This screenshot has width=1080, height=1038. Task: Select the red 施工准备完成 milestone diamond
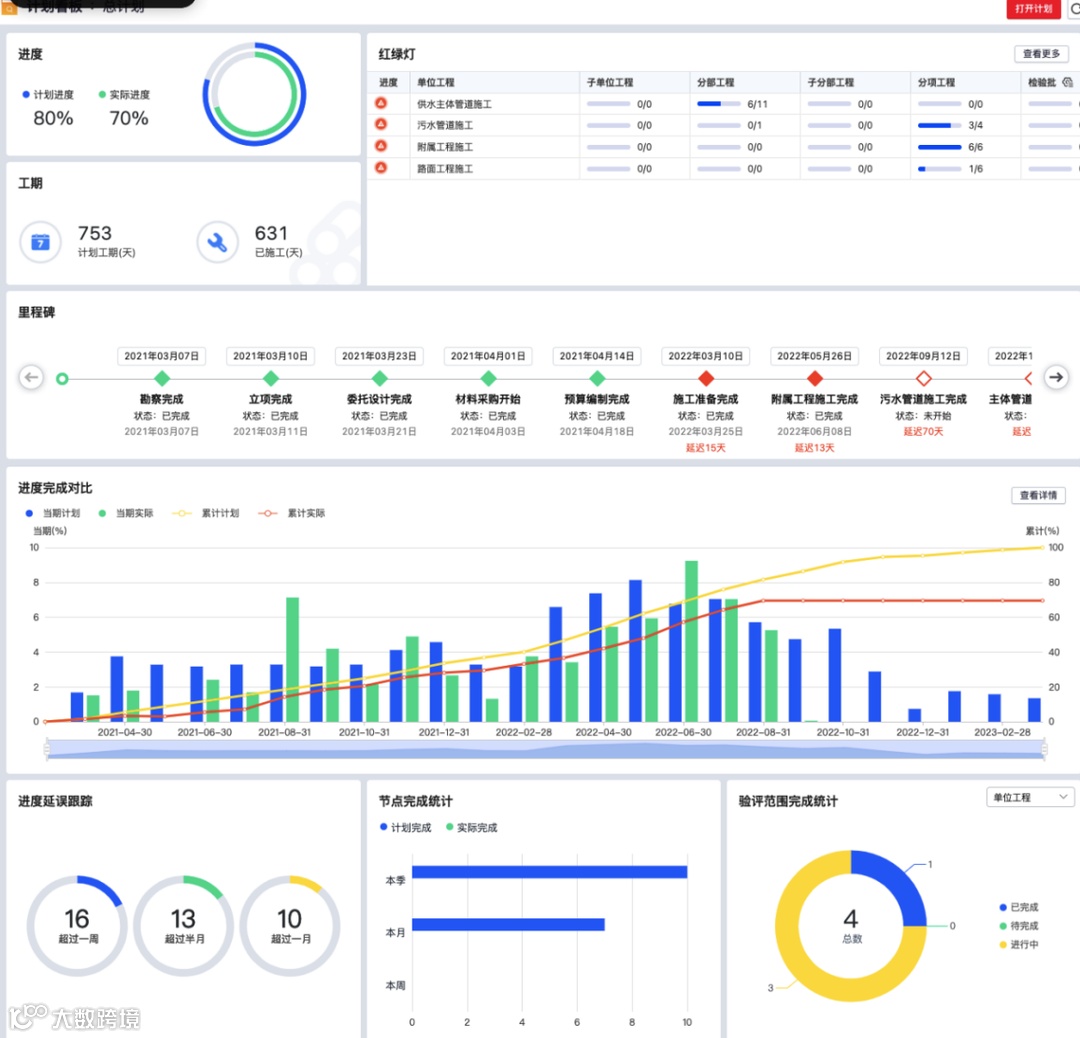tap(706, 378)
